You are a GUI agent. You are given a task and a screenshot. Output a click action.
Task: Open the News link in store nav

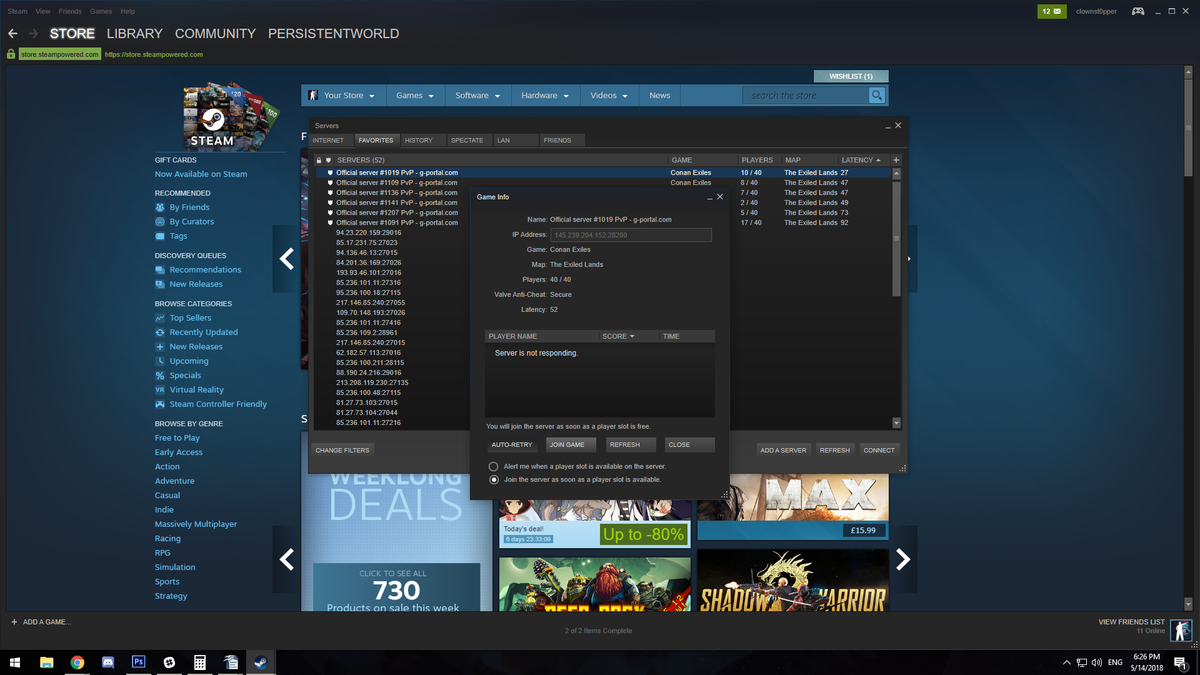[x=660, y=95]
